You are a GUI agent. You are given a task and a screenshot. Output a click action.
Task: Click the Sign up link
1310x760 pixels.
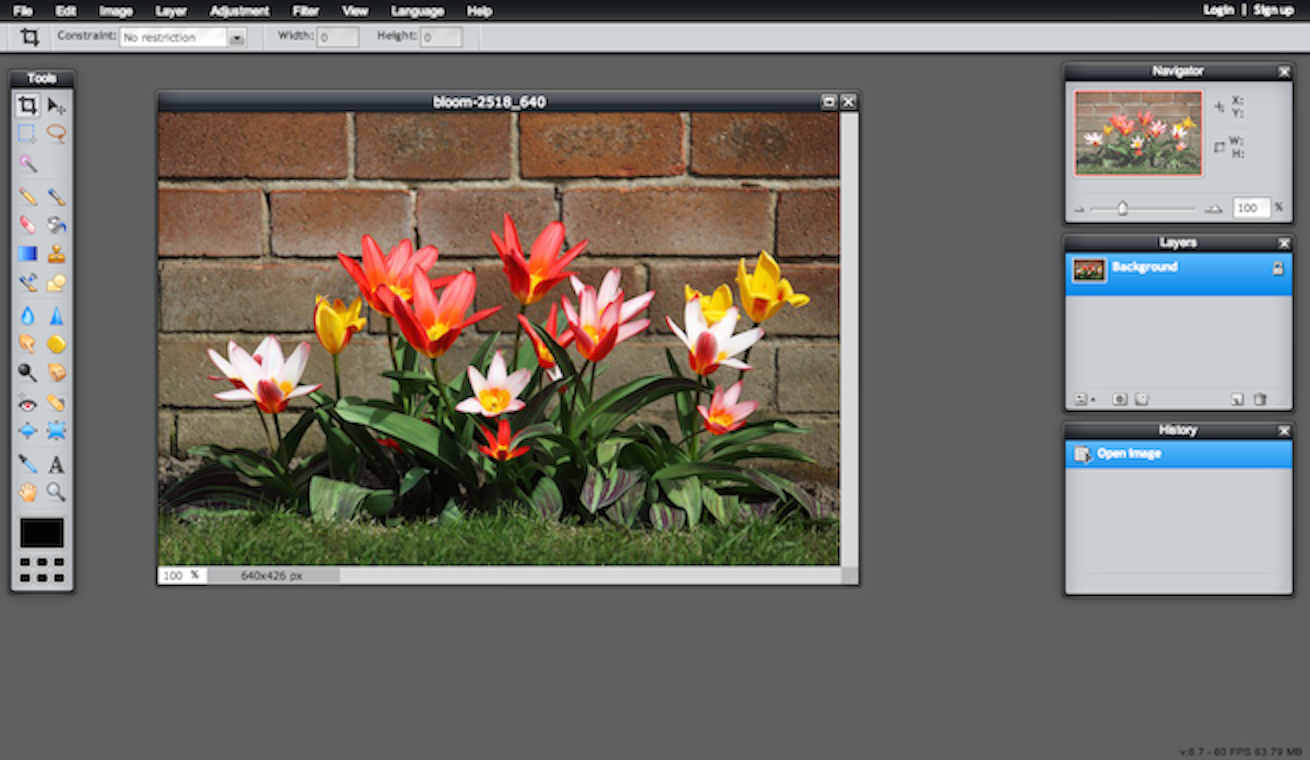pyautogui.click(x=1273, y=10)
